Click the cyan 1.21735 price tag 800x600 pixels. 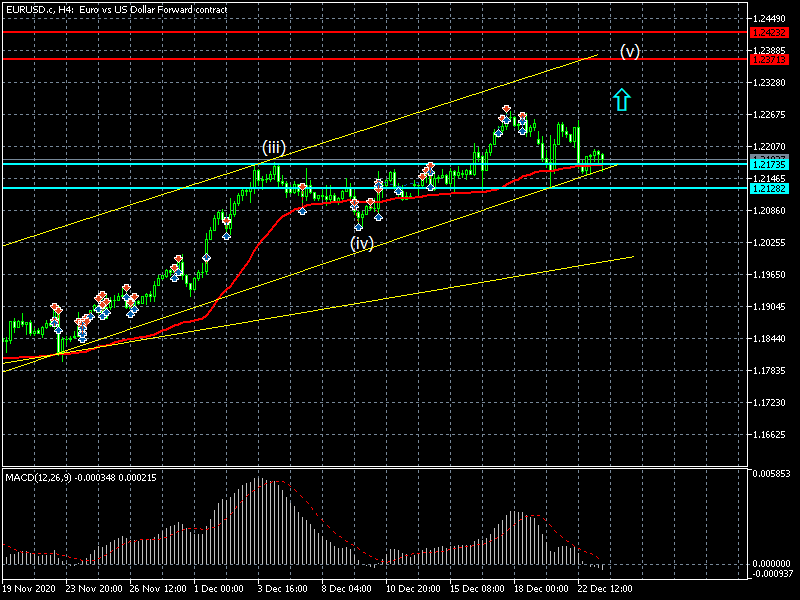[769, 164]
